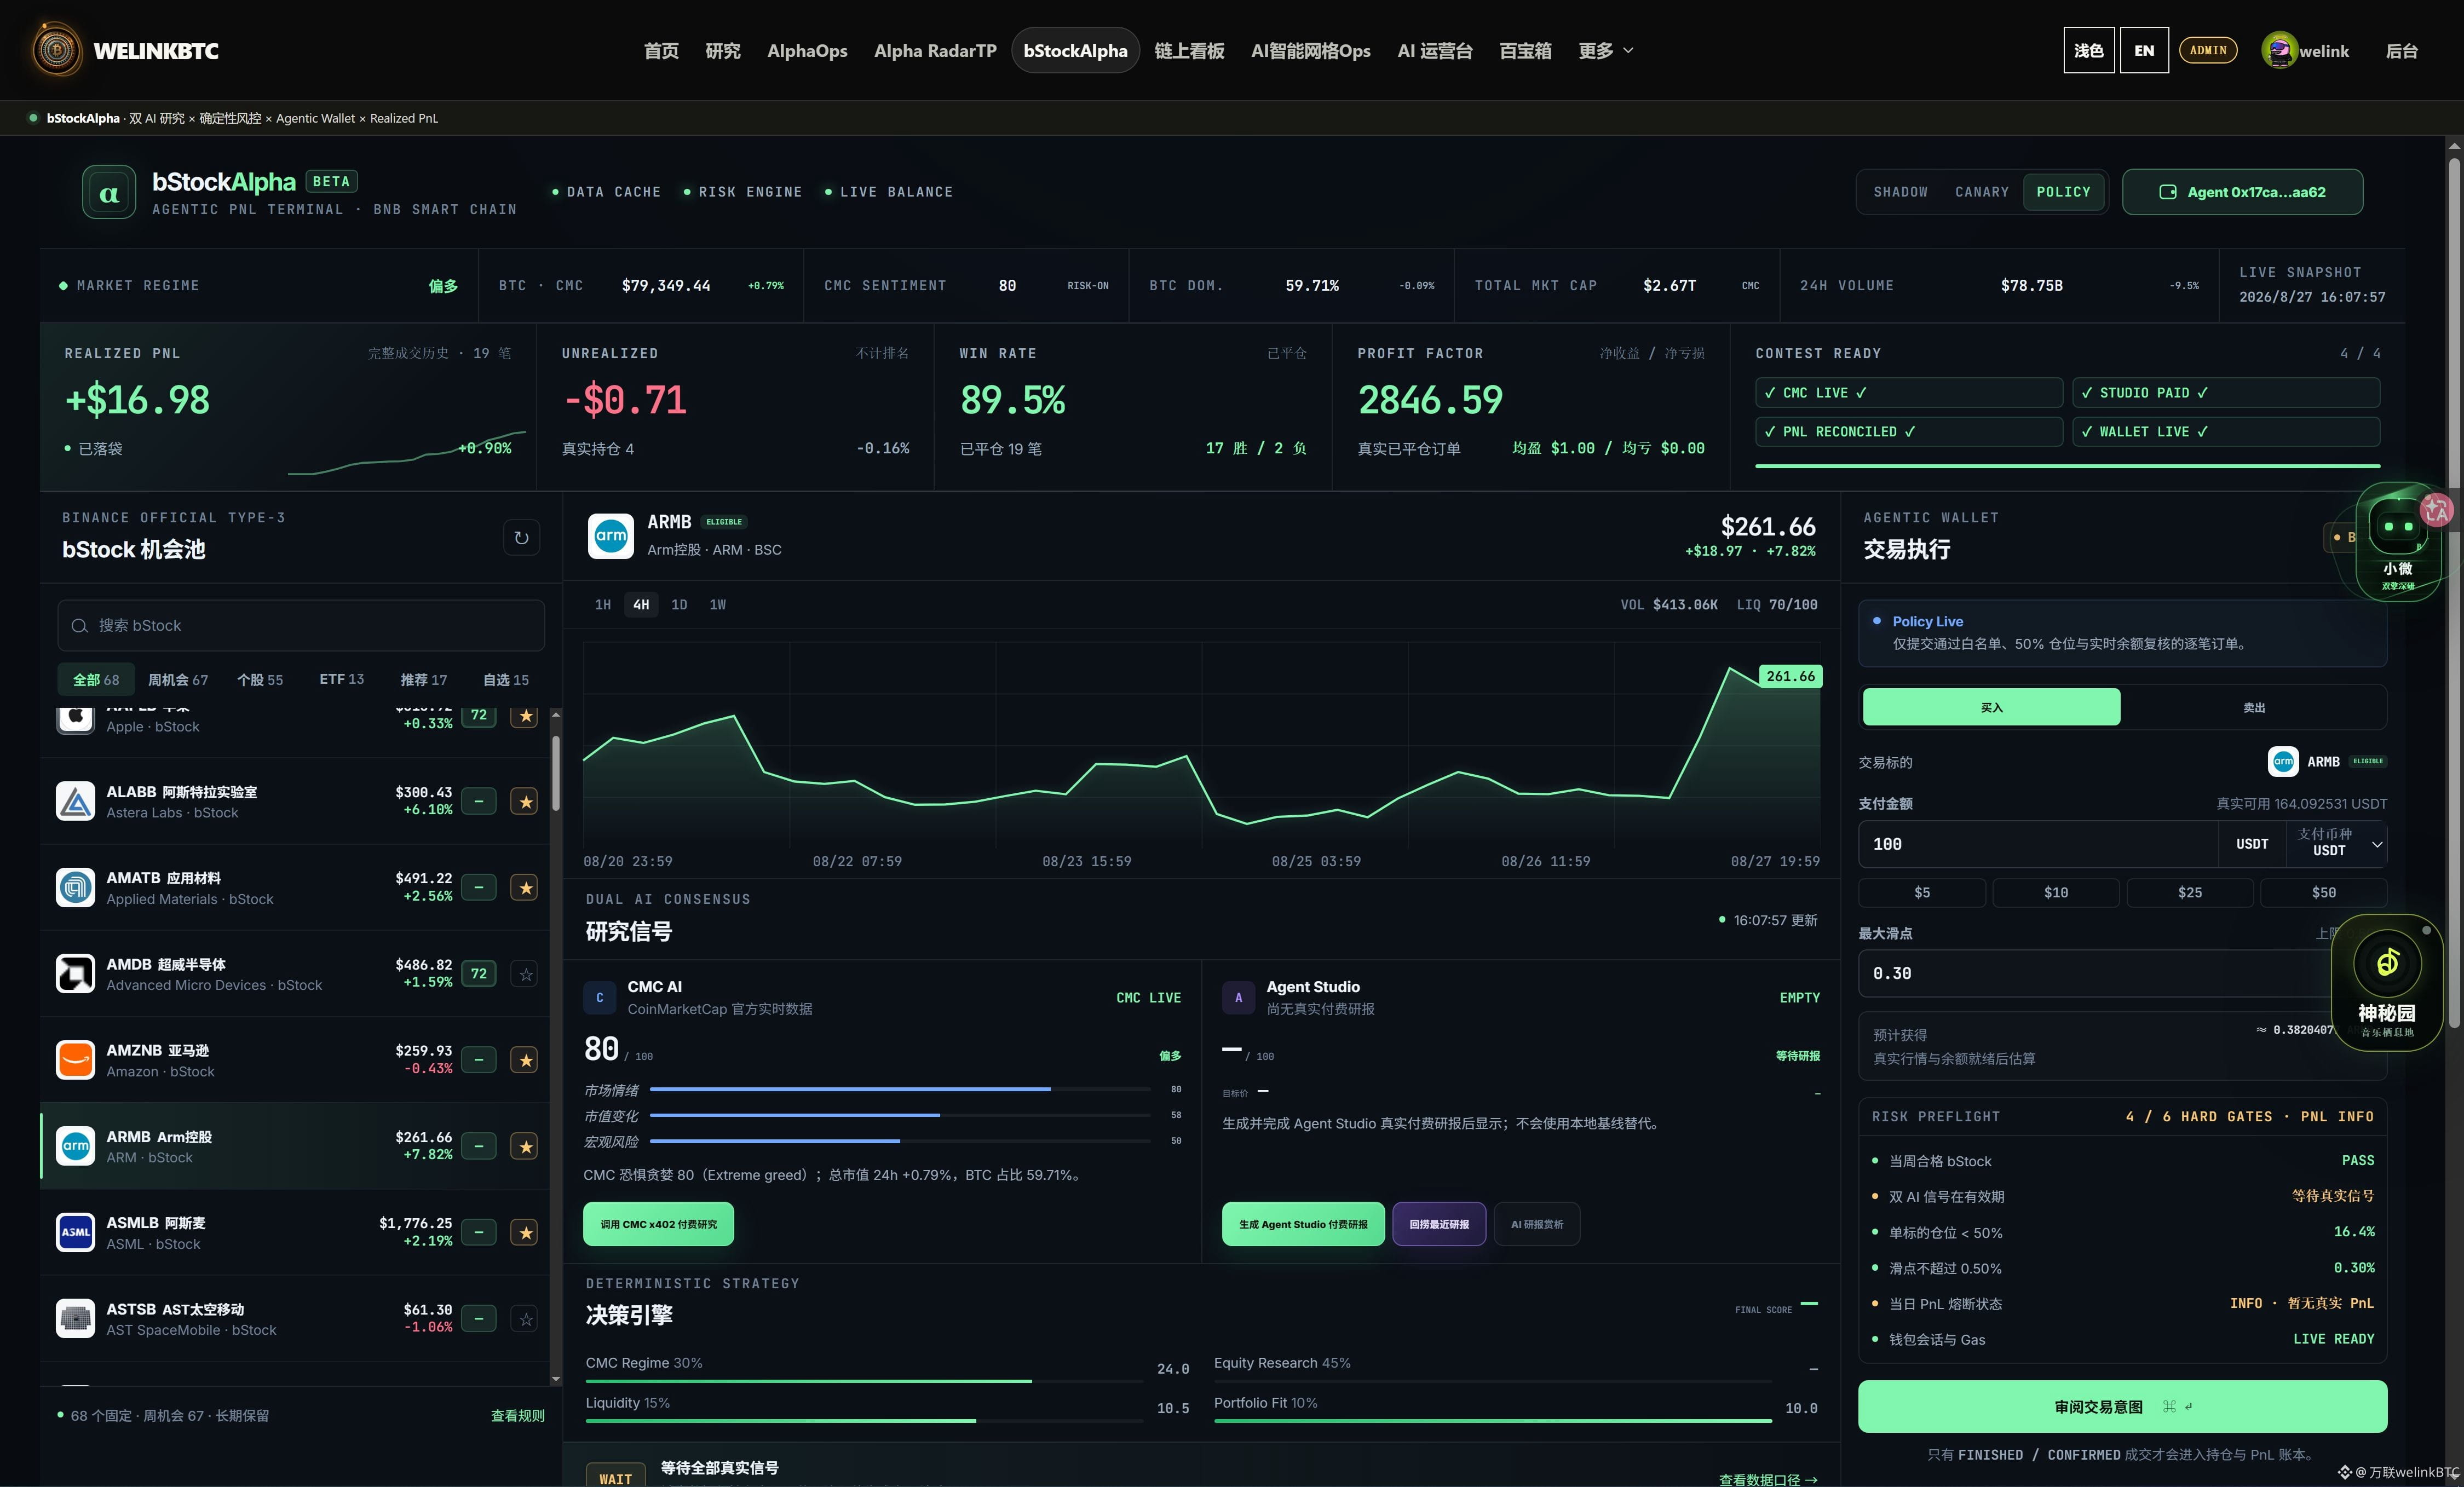Viewport: 2464px width, 1487px height.
Task: Open the 链上看板 navigation item
Action: [1189, 50]
